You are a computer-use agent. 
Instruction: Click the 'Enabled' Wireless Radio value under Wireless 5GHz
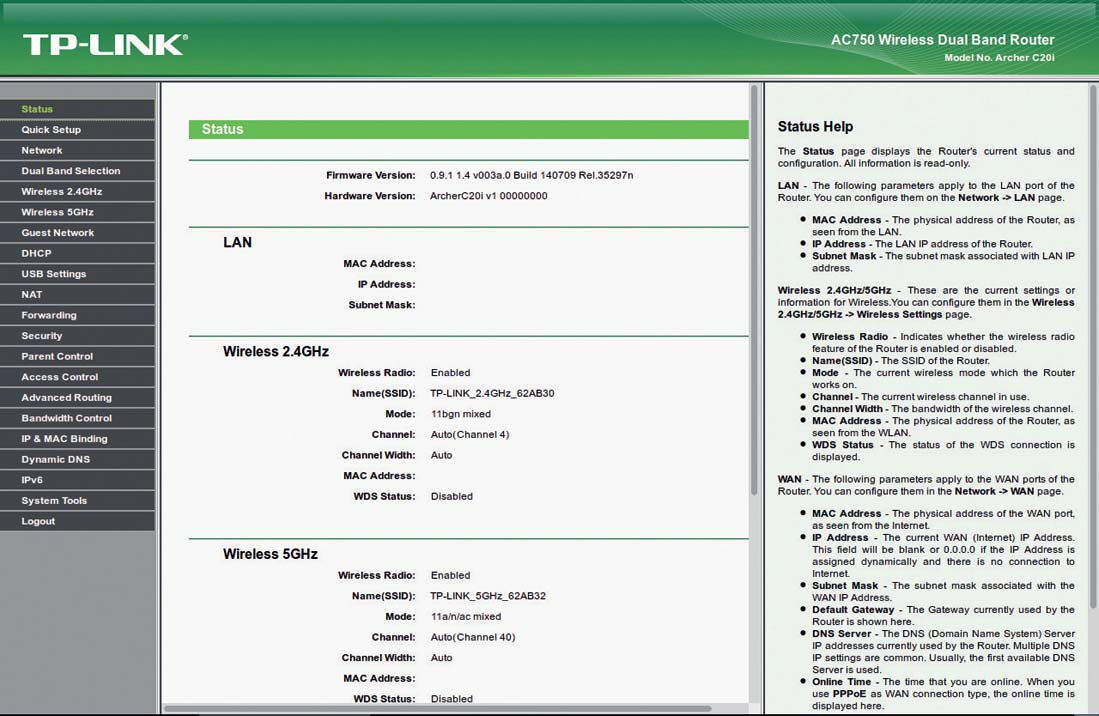point(451,575)
